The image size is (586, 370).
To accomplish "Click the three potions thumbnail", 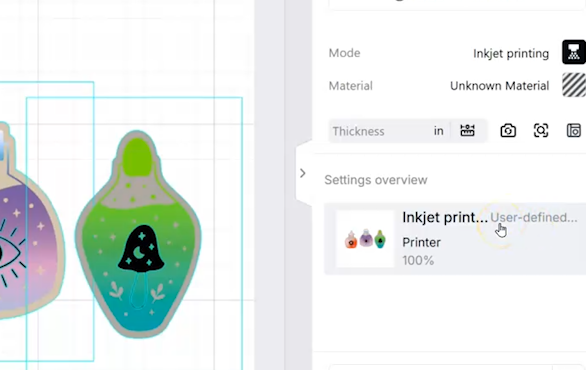I will [x=365, y=239].
